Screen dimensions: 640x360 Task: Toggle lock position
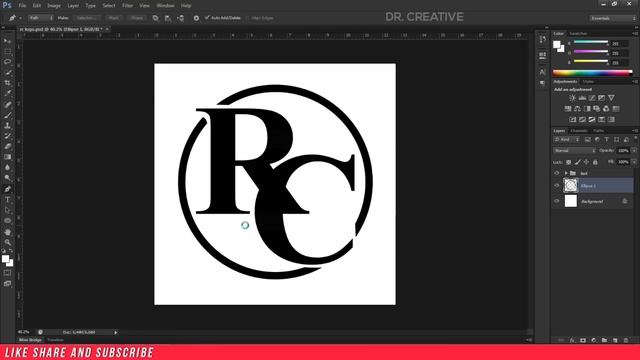point(587,162)
